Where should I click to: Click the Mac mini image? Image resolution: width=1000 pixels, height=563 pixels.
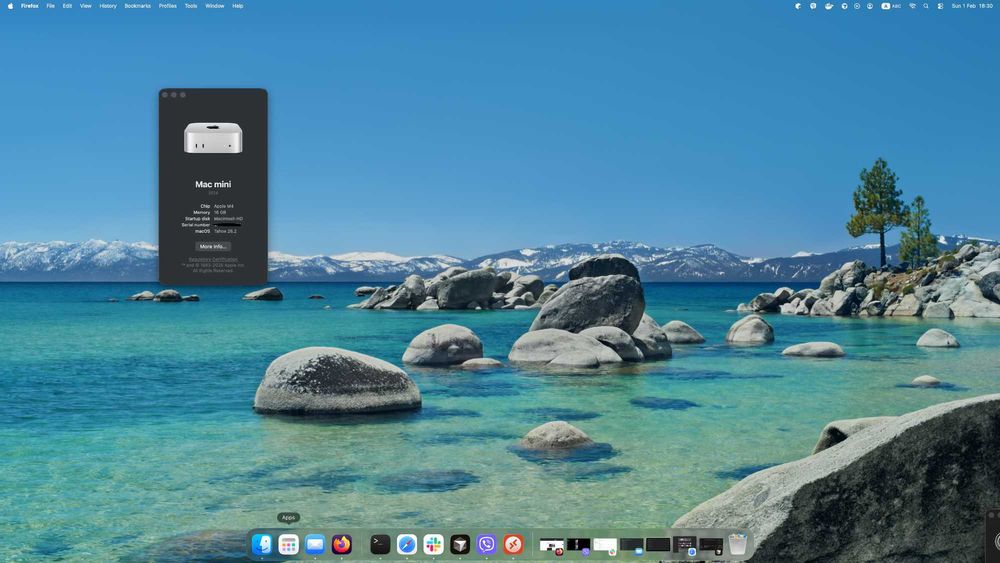pos(213,138)
